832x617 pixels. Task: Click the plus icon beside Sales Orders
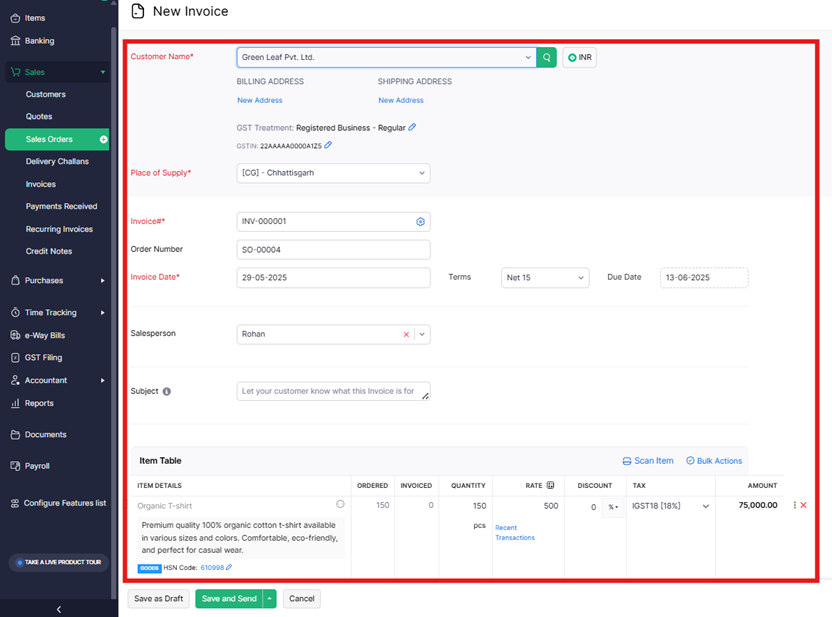[103, 139]
